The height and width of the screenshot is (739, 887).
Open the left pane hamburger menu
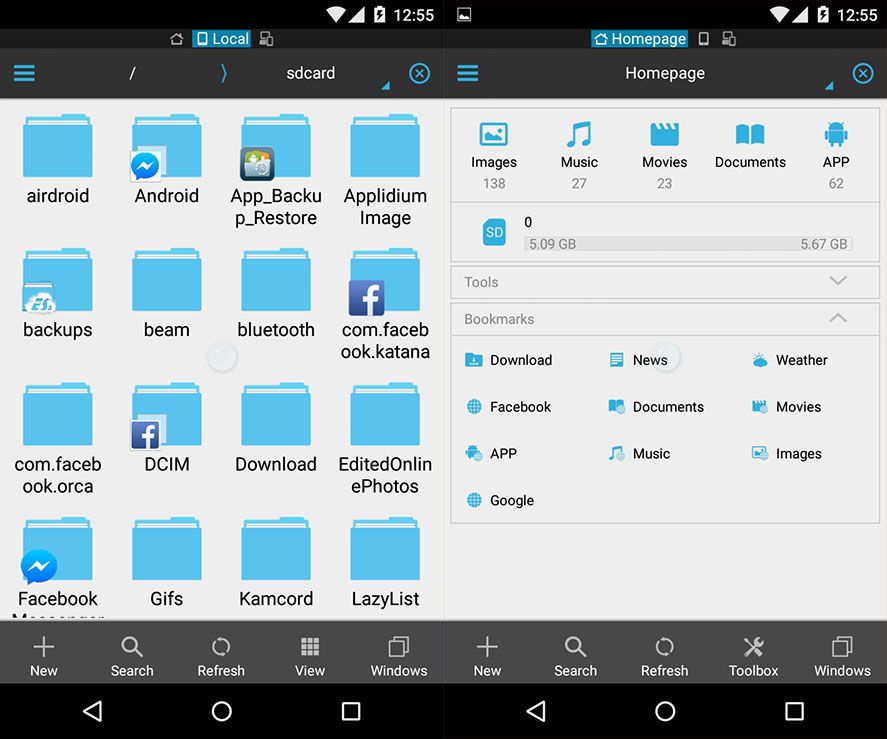tap(23, 73)
